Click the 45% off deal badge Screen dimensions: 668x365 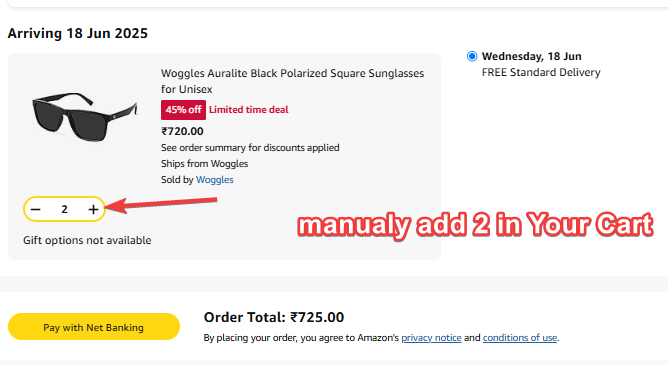tap(183, 110)
